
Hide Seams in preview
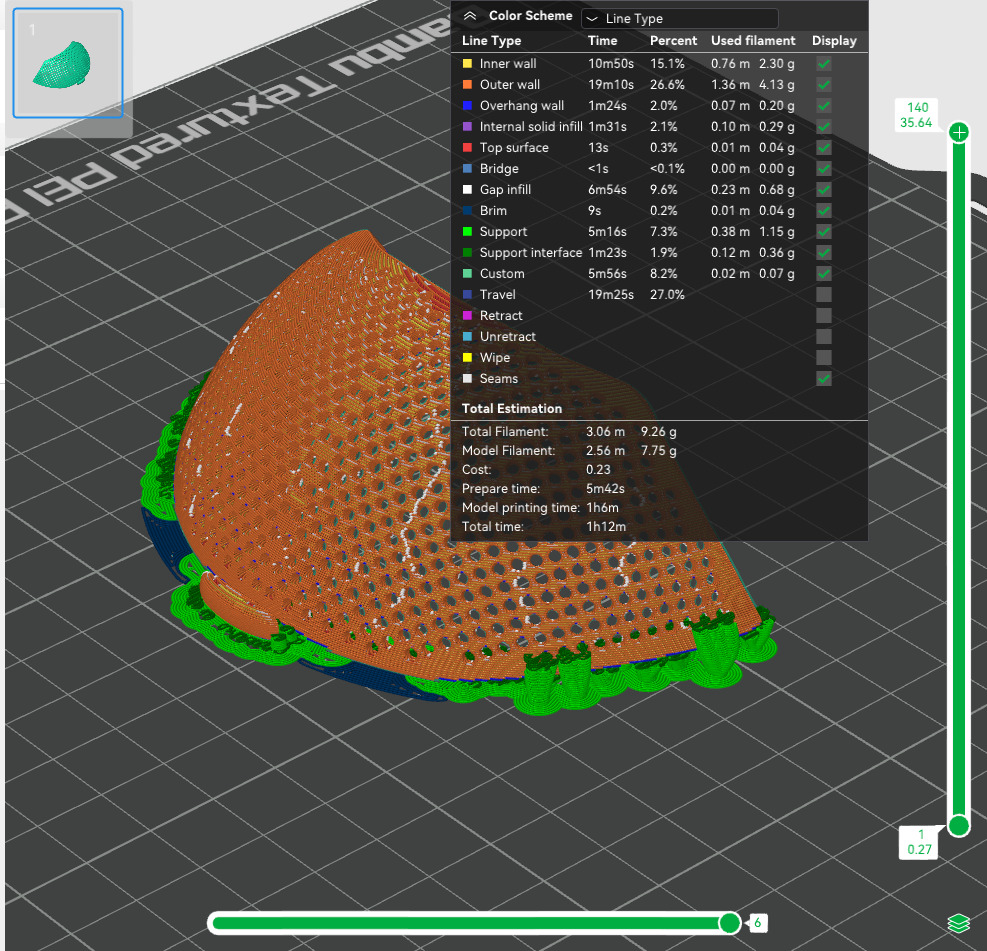coord(823,378)
